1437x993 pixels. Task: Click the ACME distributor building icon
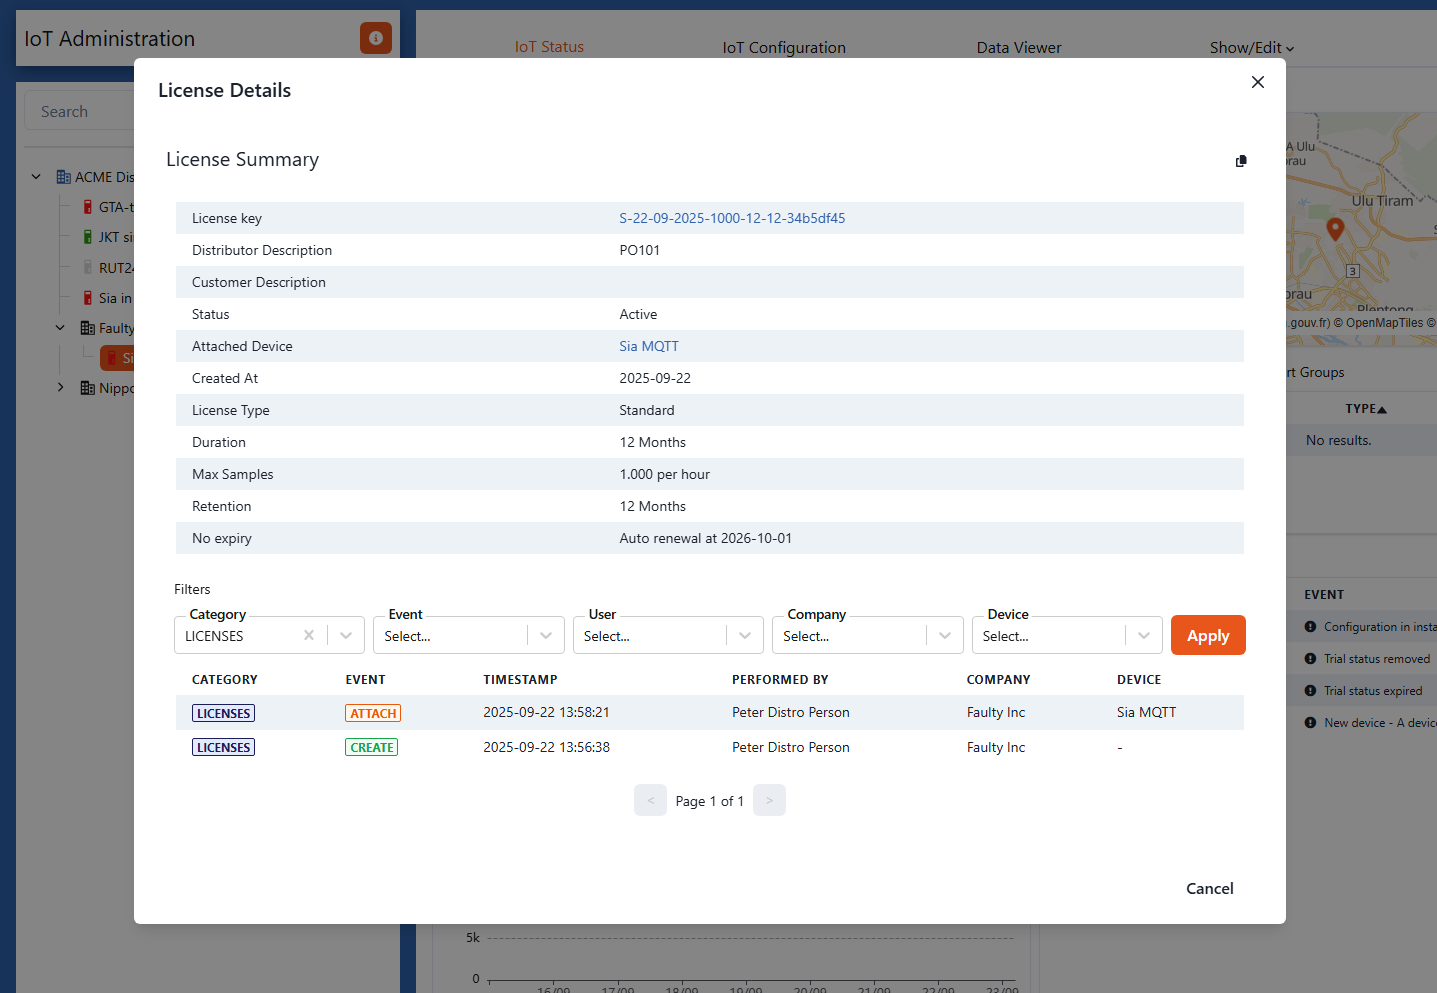pyautogui.click(x=64, y=177)
